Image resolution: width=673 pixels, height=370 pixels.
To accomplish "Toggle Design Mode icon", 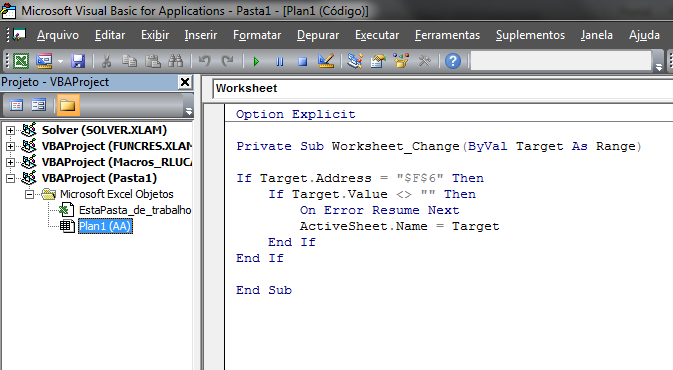I will pyautogui.click(x=326, y=61).
